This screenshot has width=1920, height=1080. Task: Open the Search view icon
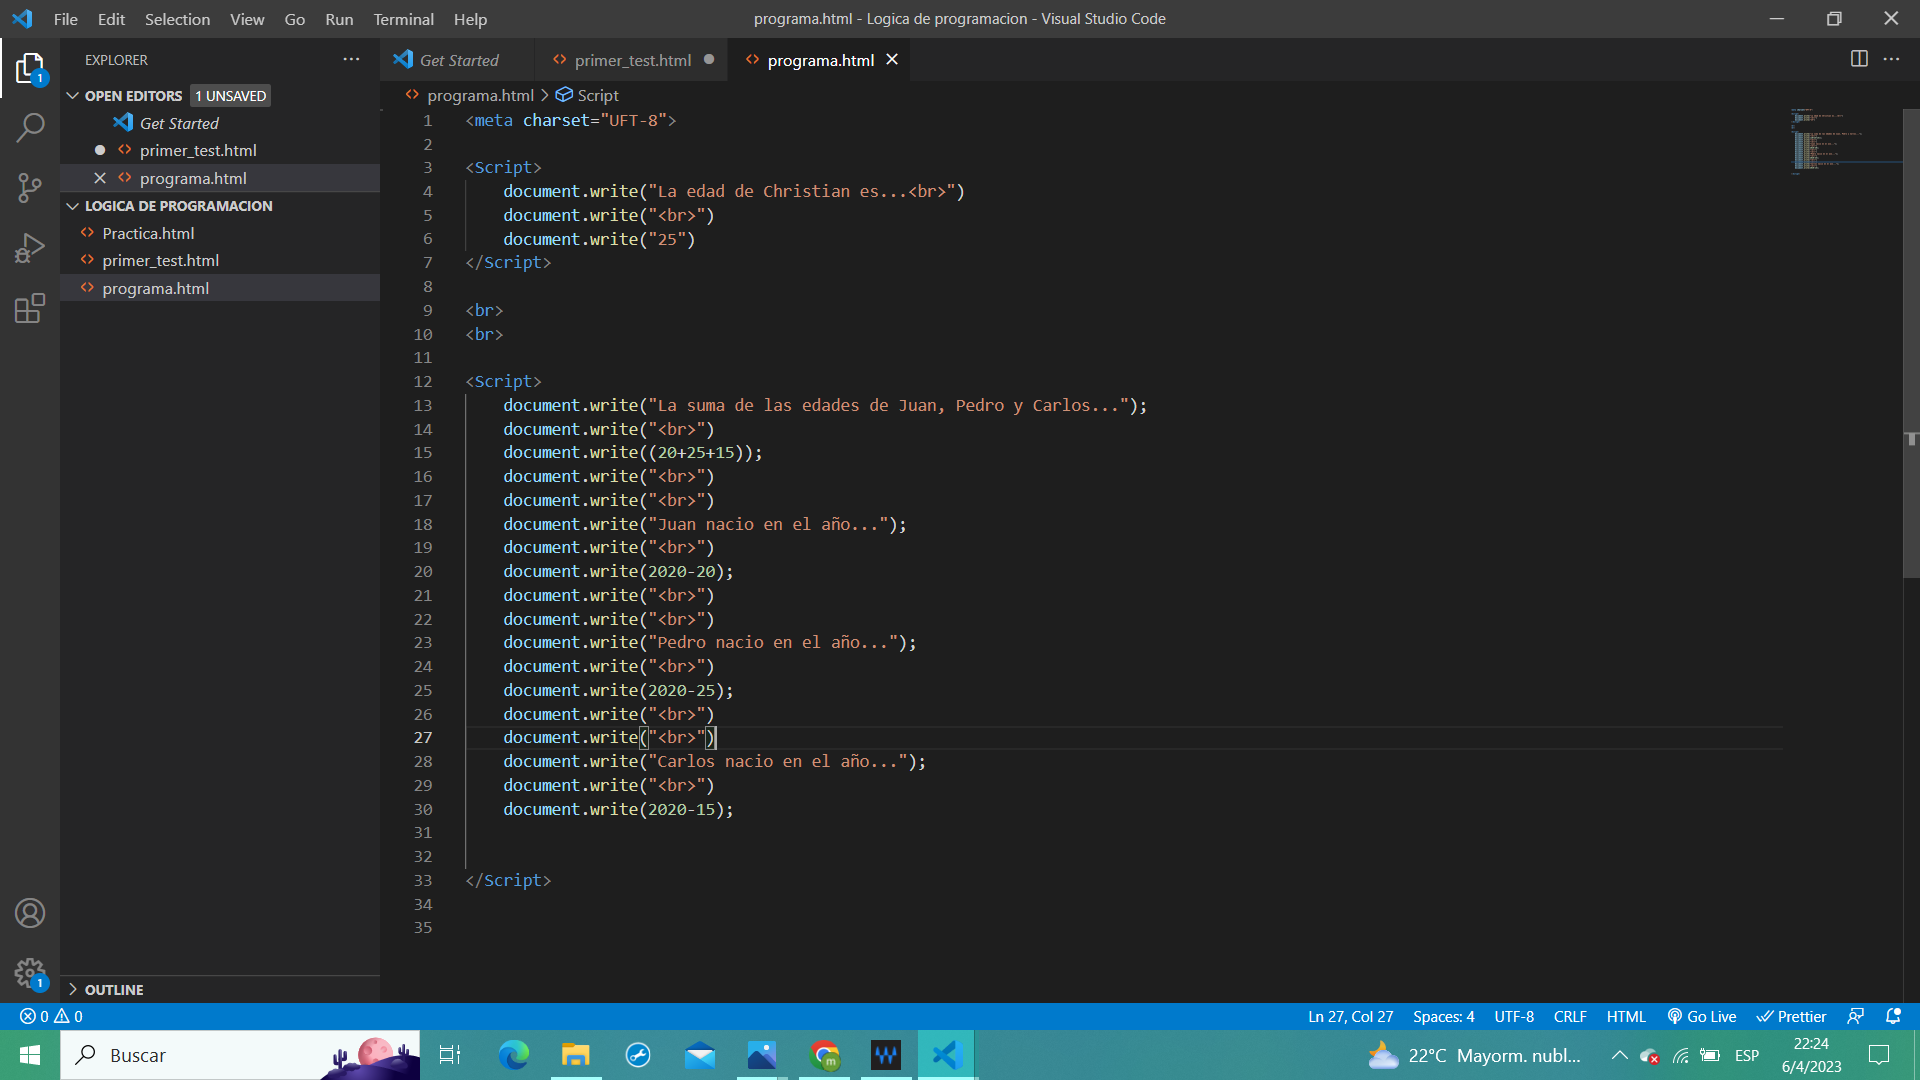(x=30, y=128)
